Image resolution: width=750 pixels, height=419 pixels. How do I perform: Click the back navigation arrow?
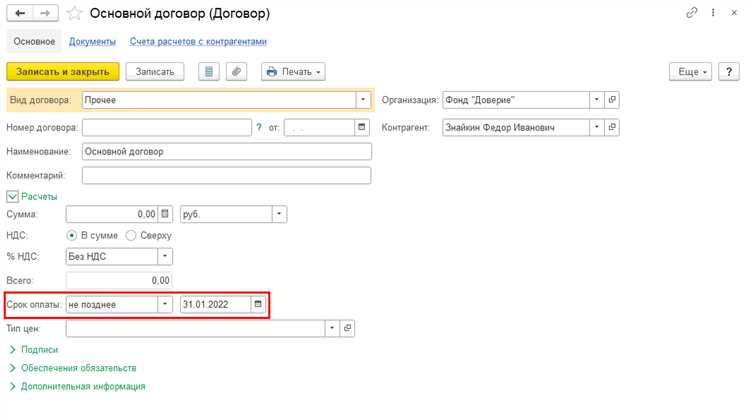point(19,13)
